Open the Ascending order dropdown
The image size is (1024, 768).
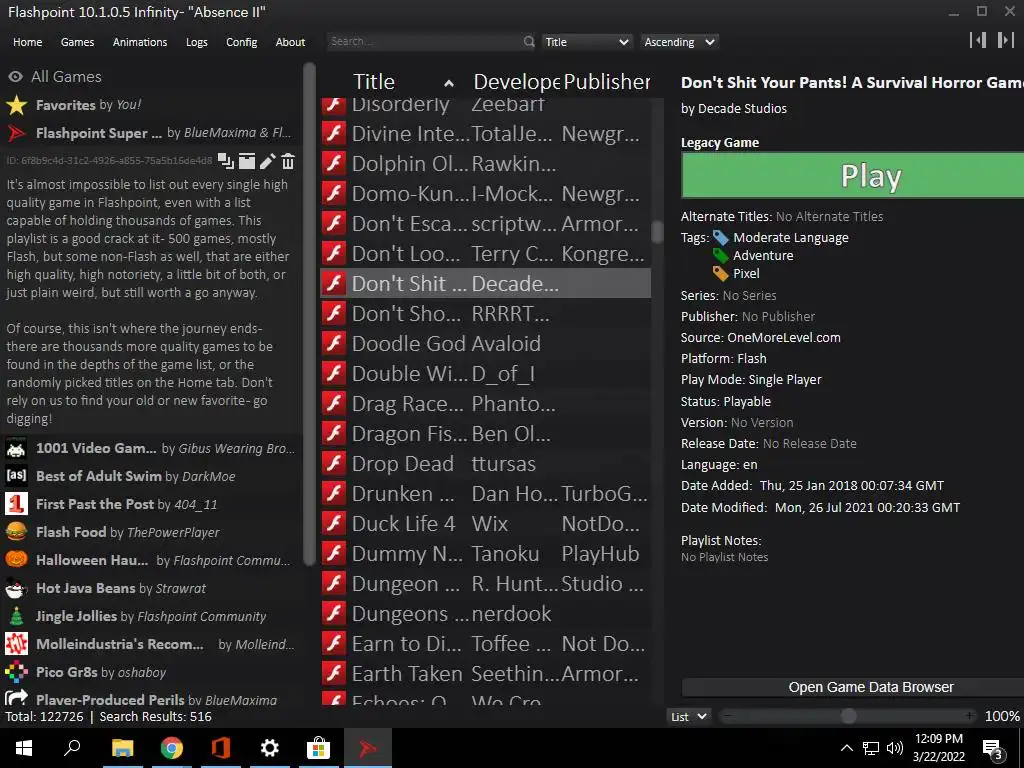pyautogui.click(x=679, y=42)
